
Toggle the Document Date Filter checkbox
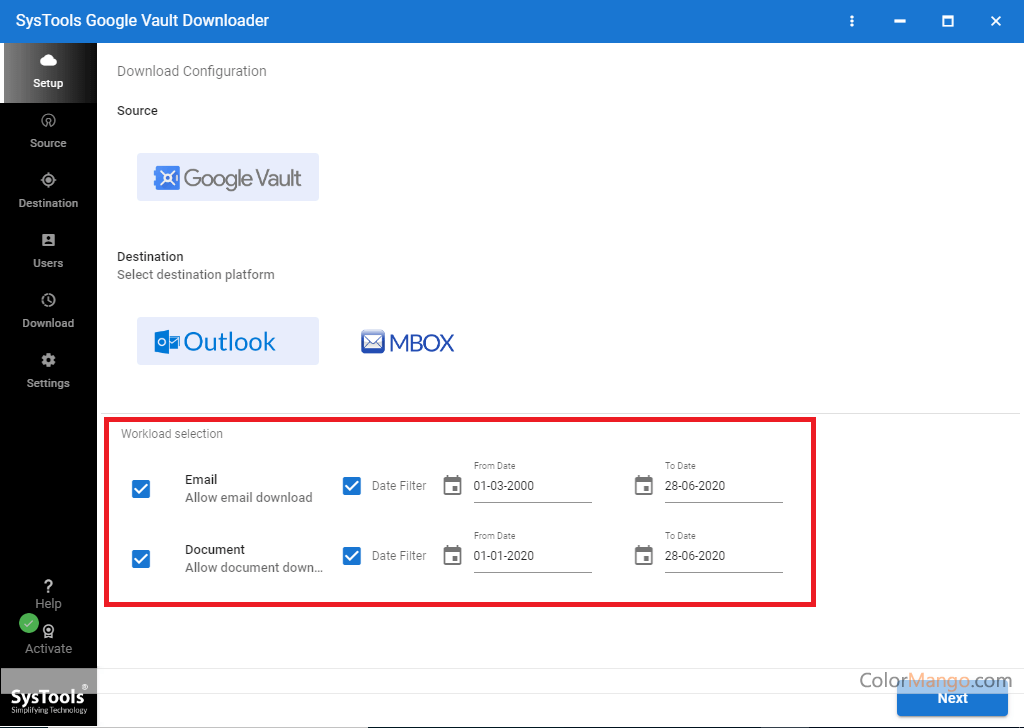(352, 556)
